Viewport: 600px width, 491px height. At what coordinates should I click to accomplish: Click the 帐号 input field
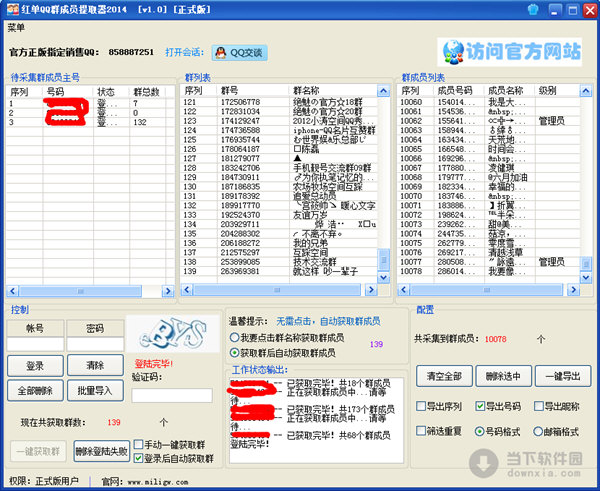pos(35,344)
